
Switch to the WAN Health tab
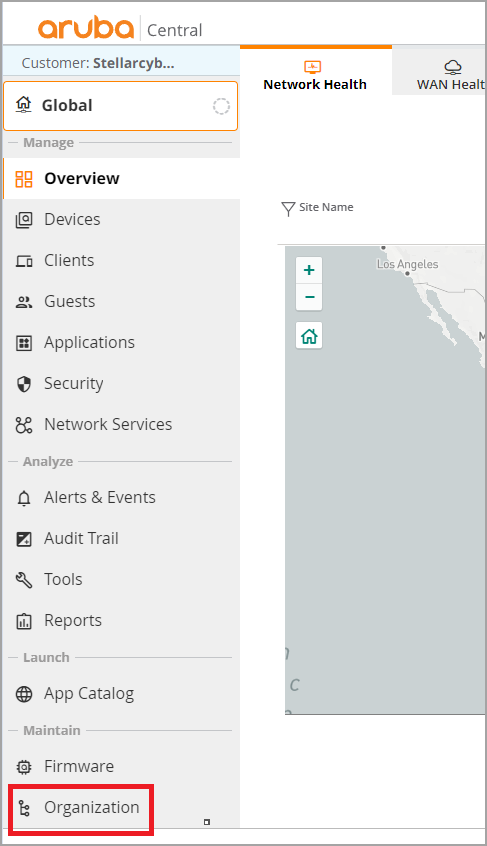440,72
